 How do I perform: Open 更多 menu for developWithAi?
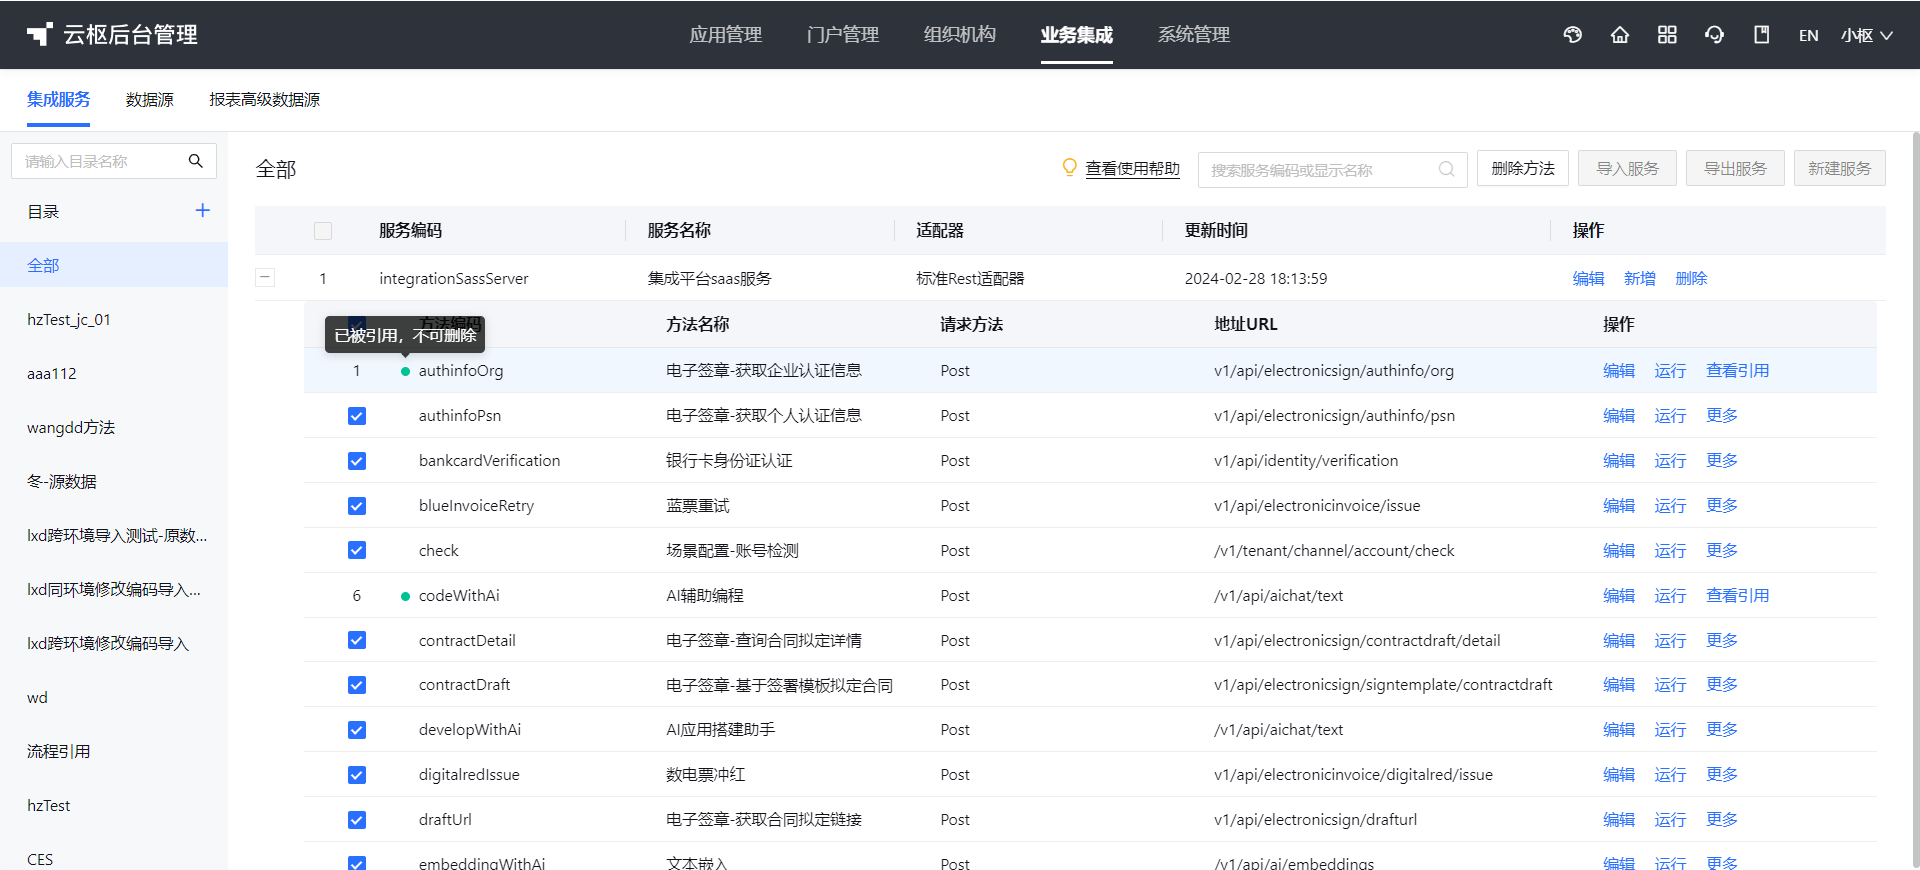point(1722,730)
